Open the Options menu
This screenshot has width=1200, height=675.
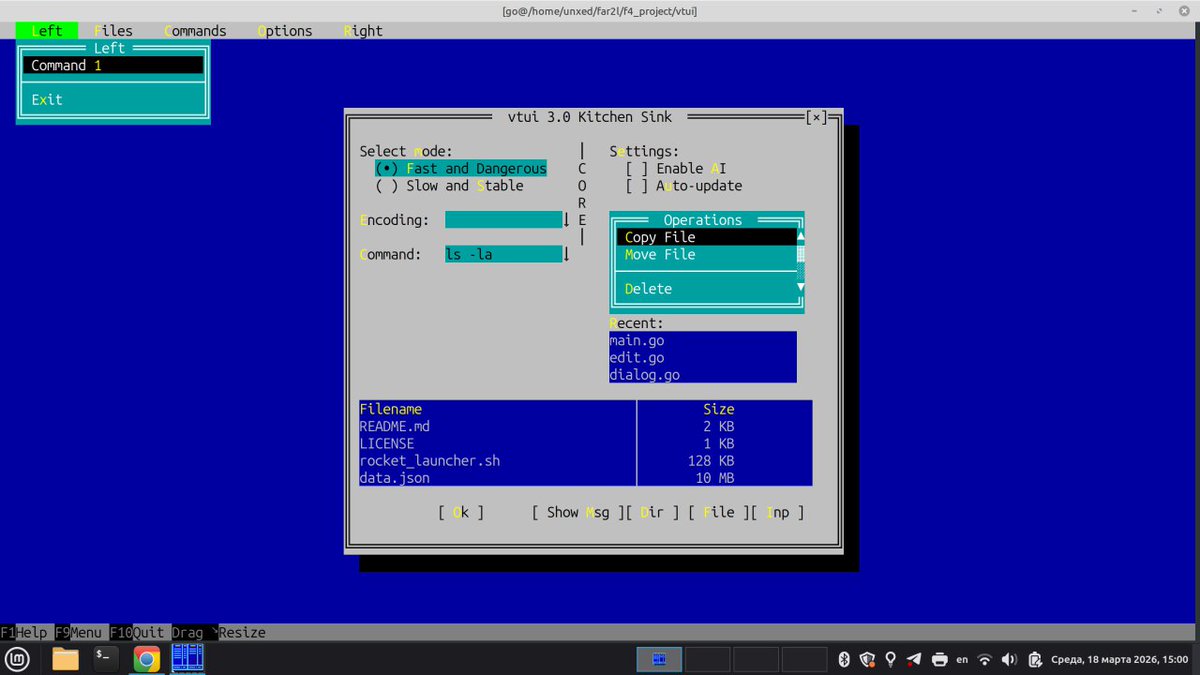click(x=285, y=31)
